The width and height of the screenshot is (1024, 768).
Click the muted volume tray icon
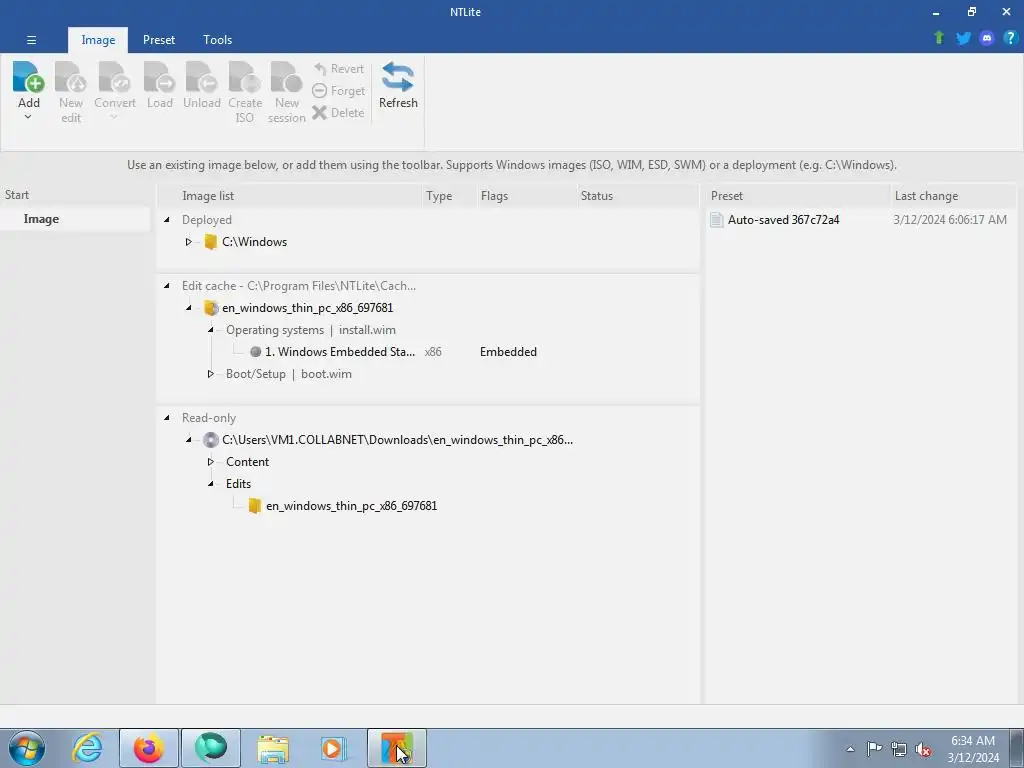coord(923,749)
